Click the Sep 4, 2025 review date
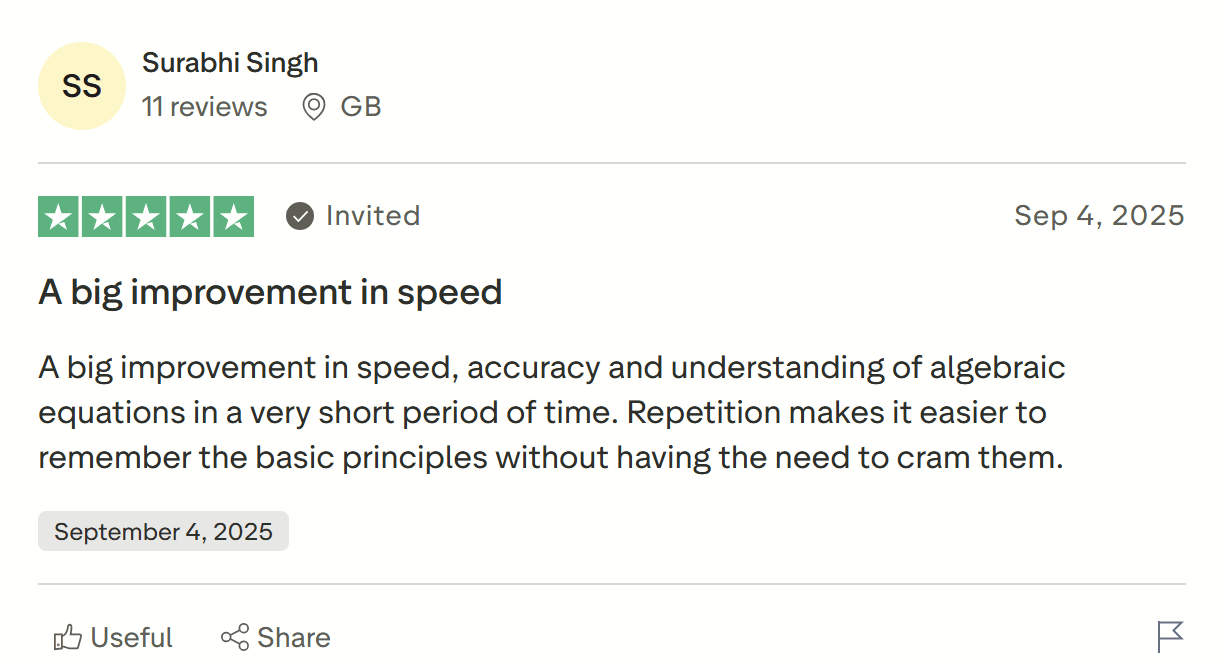Image resolution: width=1228 pixels, height=669 pixels. tap(1099, 216)
